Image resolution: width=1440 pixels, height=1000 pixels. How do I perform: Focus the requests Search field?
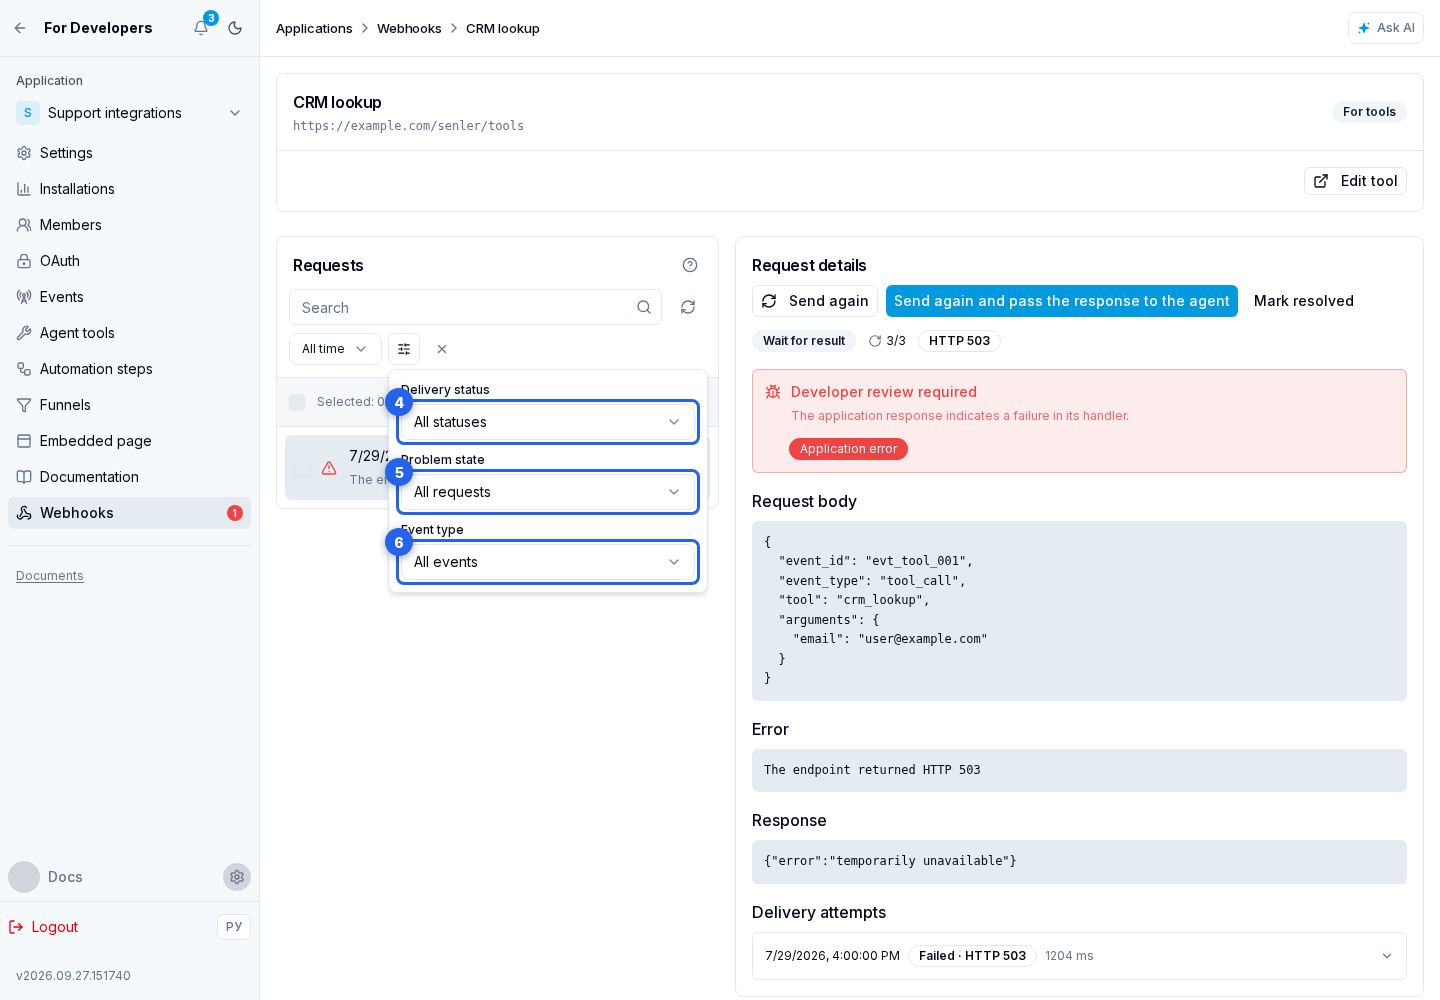click(x=475, y=307)
